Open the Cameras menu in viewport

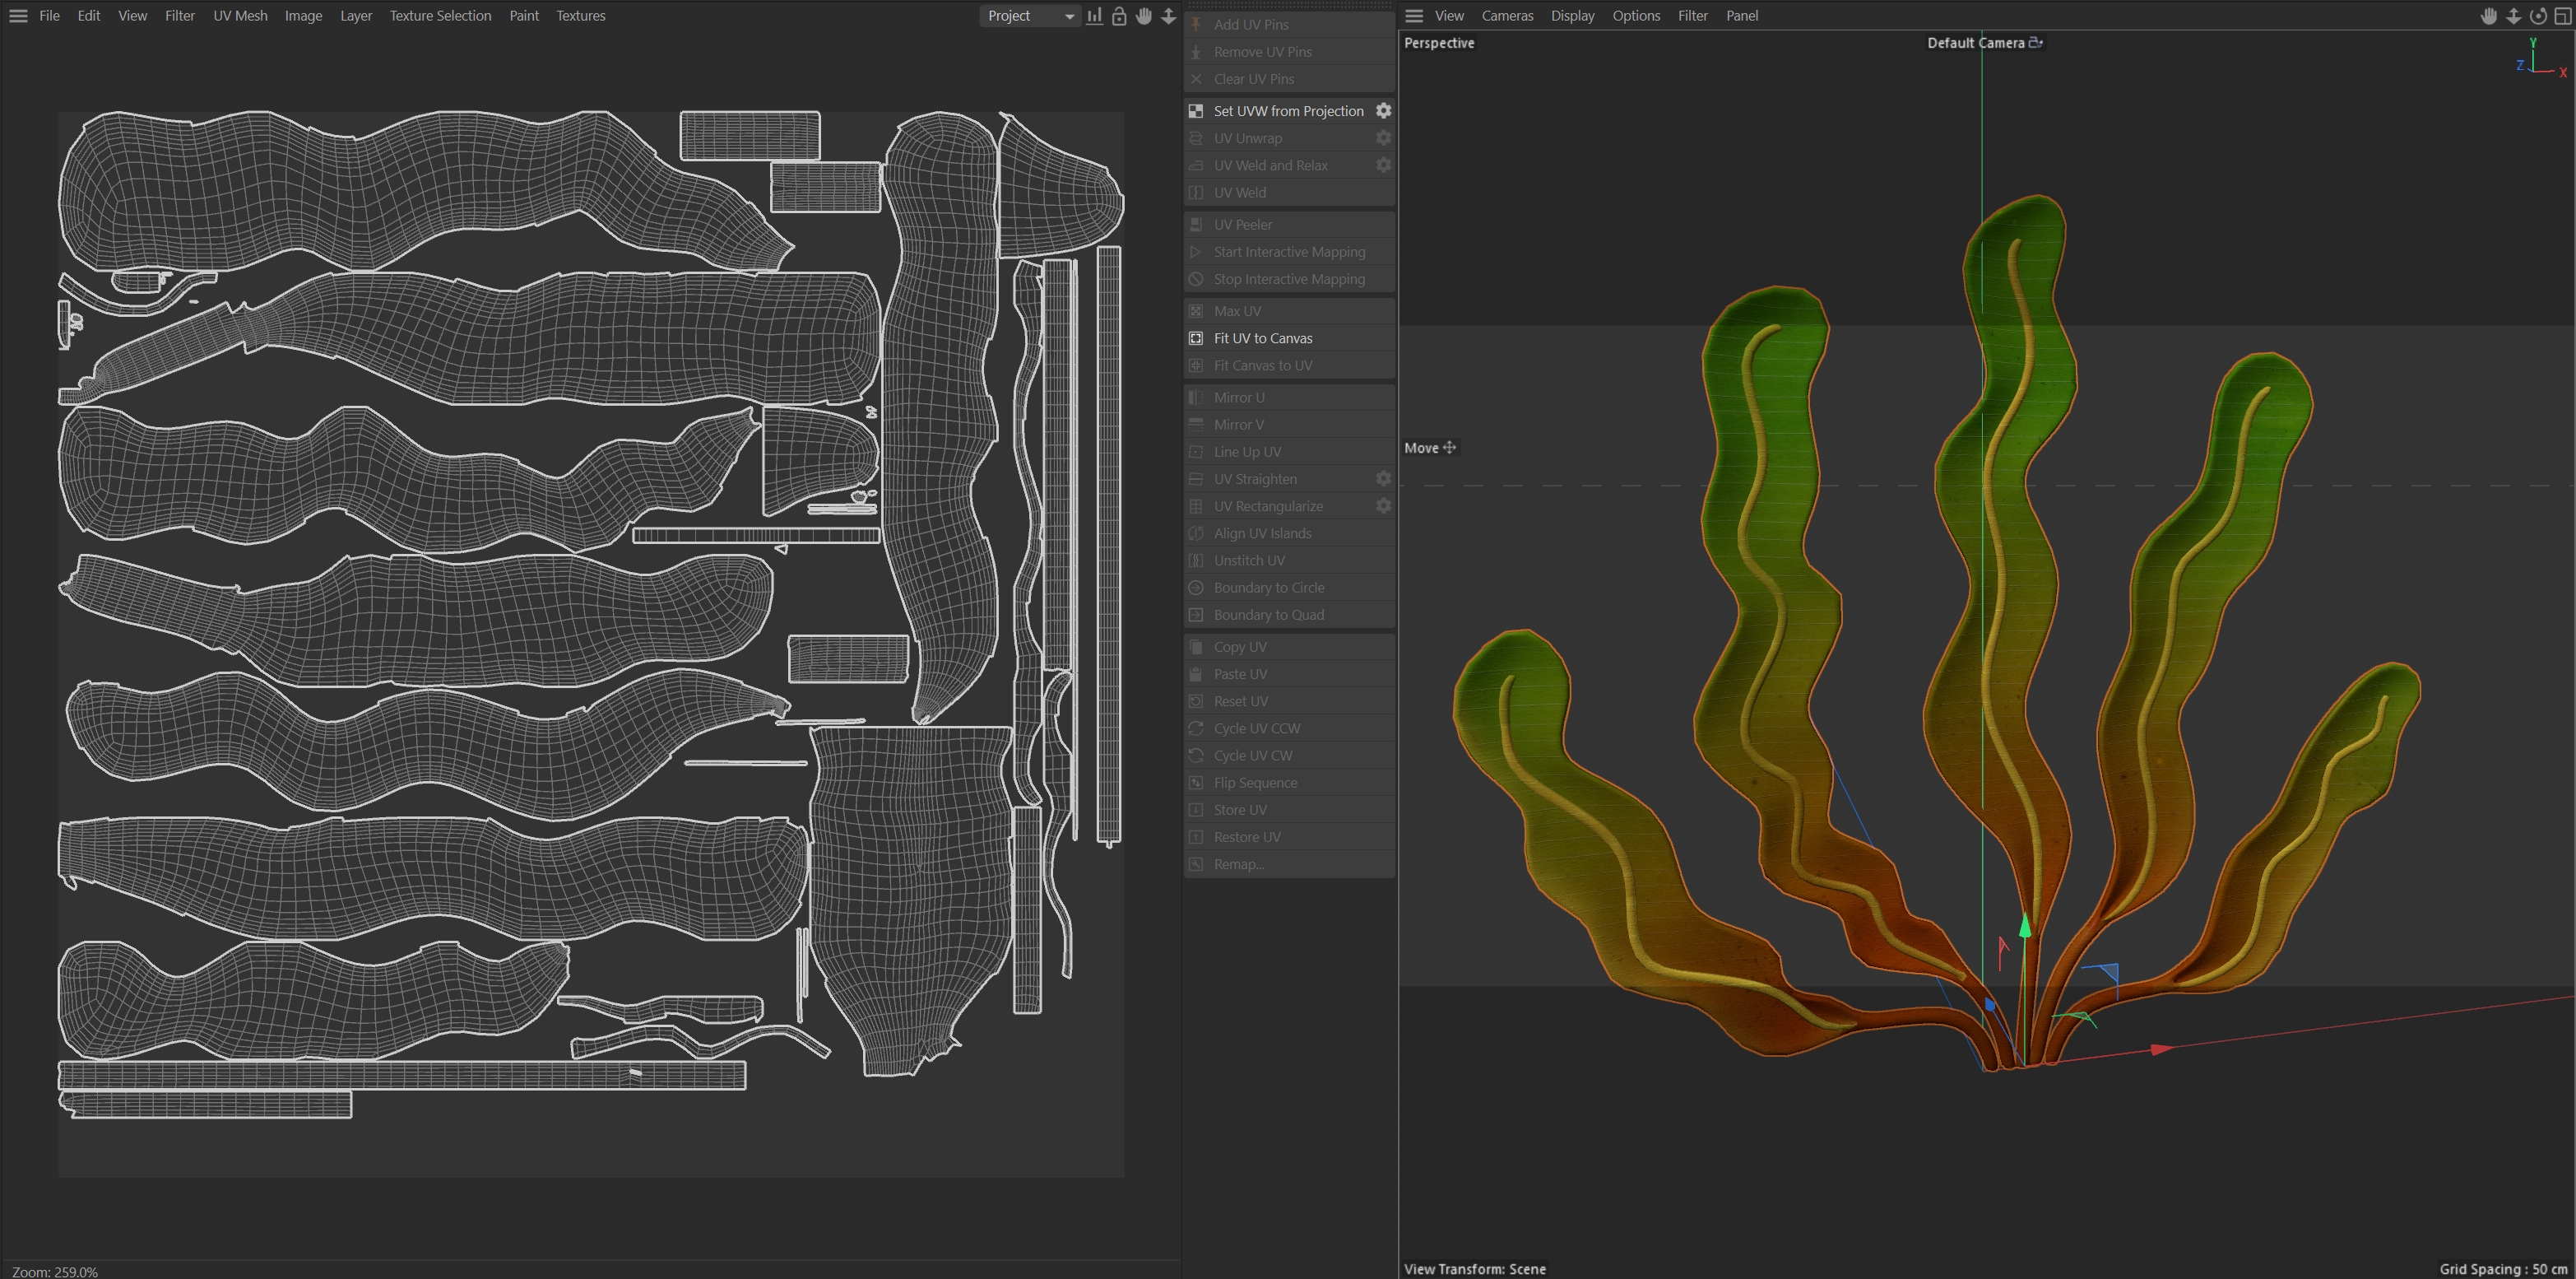tap(1507, 16)
